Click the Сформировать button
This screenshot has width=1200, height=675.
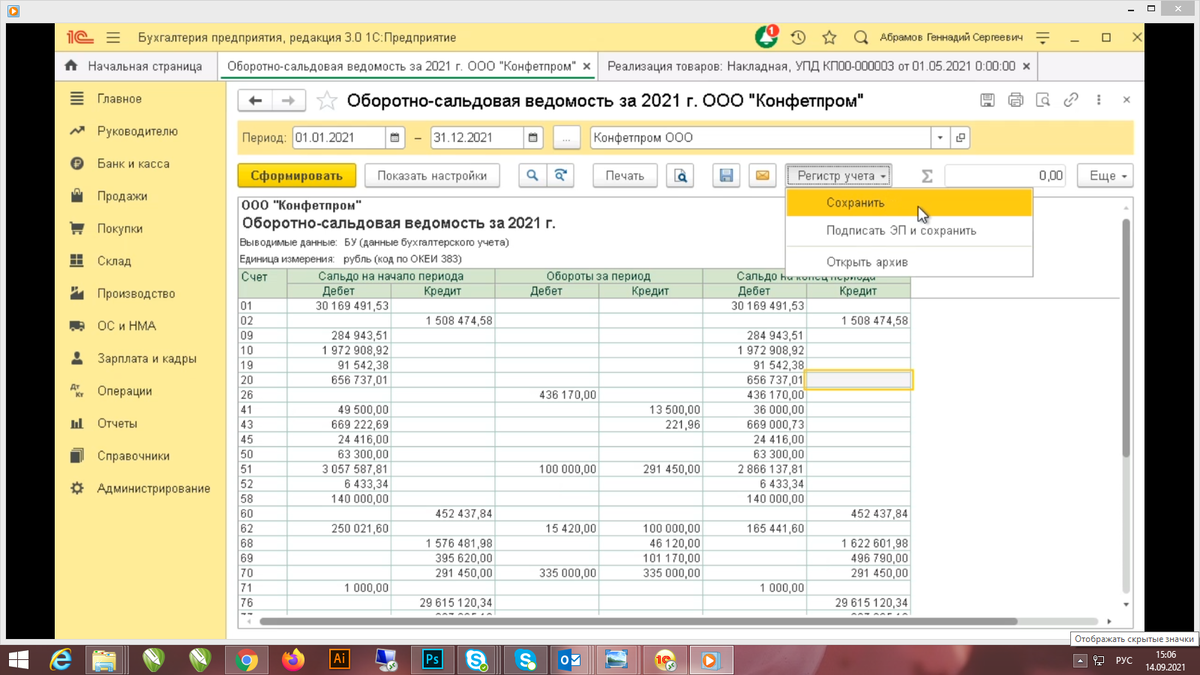(297, 176)
